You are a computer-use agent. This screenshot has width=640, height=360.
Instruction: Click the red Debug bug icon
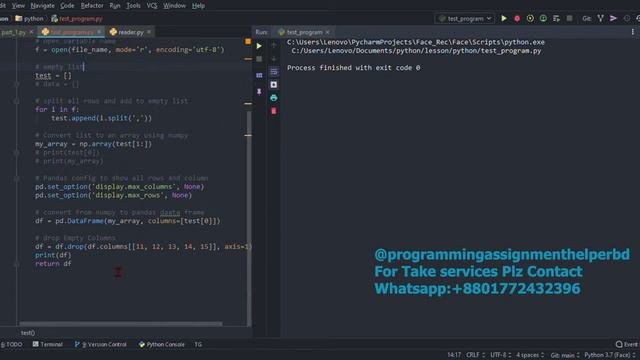517,18
